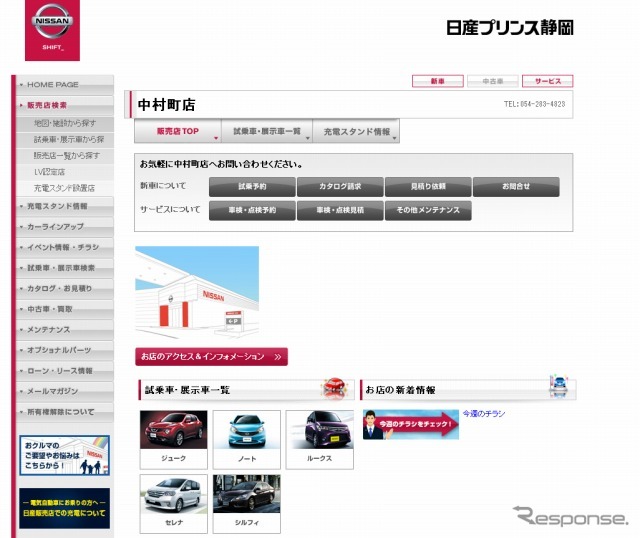Select the 充電スタンド情報 tab
The height and width of the screenshot is (538, 640).
pyautogui.click(x=356, y=131)
